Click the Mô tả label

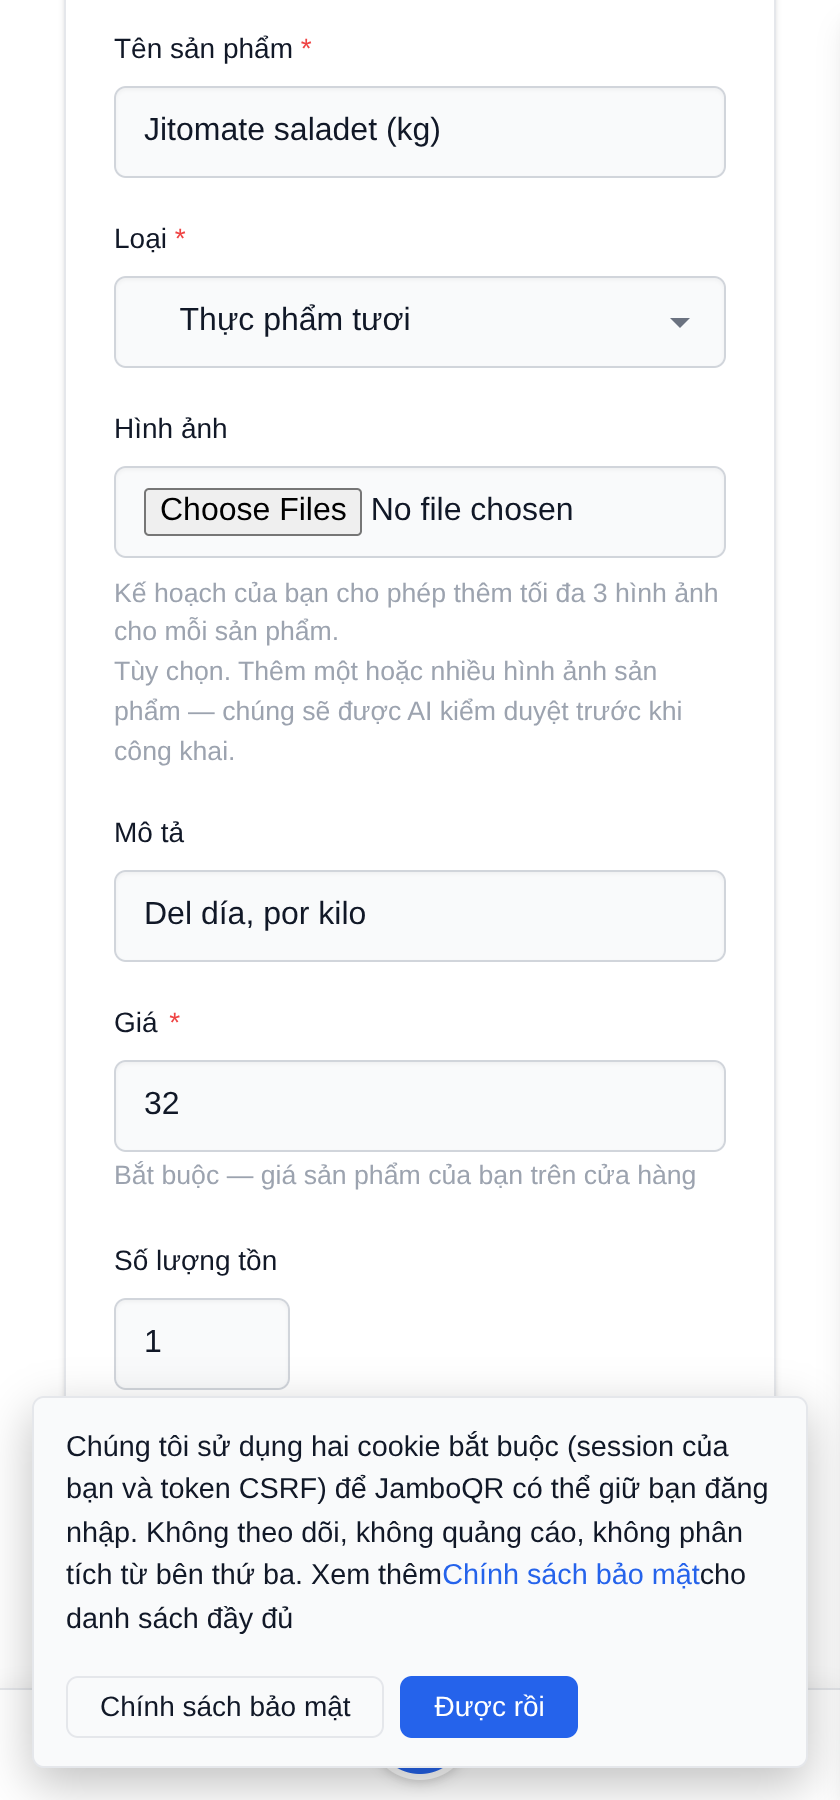[x=149, y=833]
